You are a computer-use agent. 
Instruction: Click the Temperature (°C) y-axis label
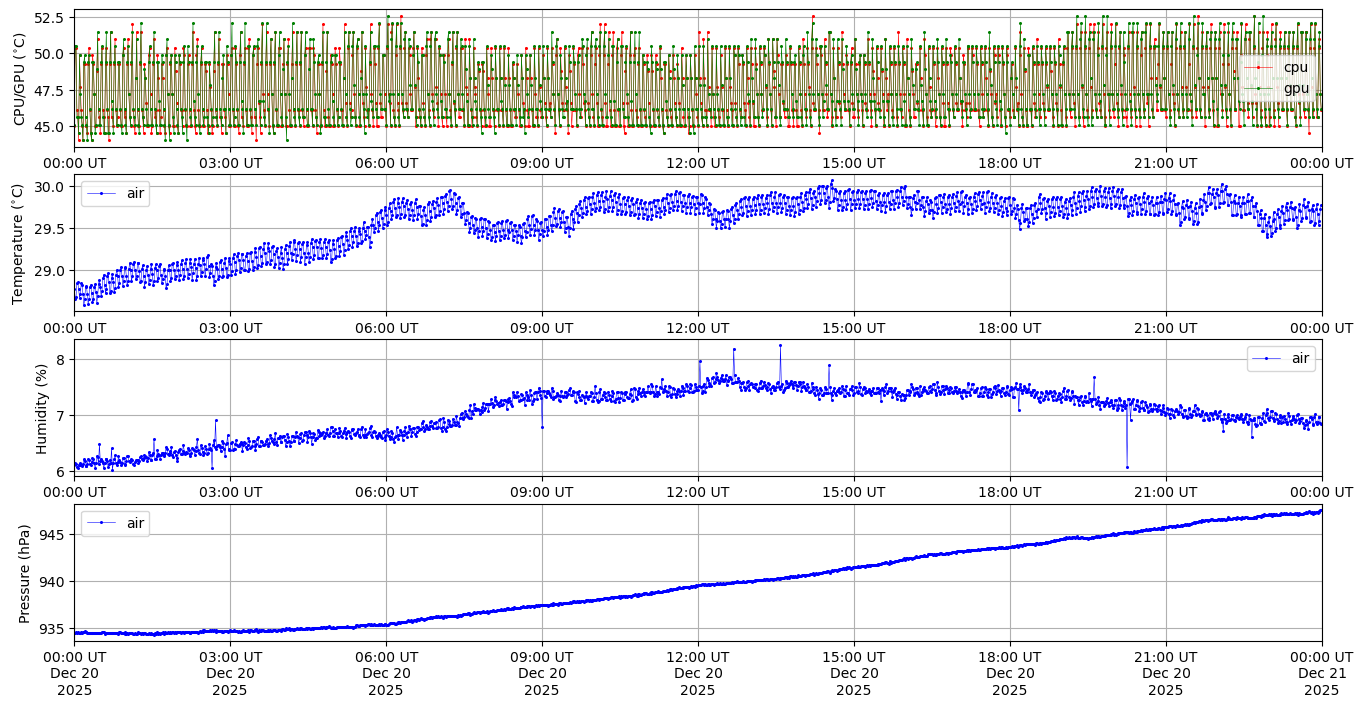18,244
